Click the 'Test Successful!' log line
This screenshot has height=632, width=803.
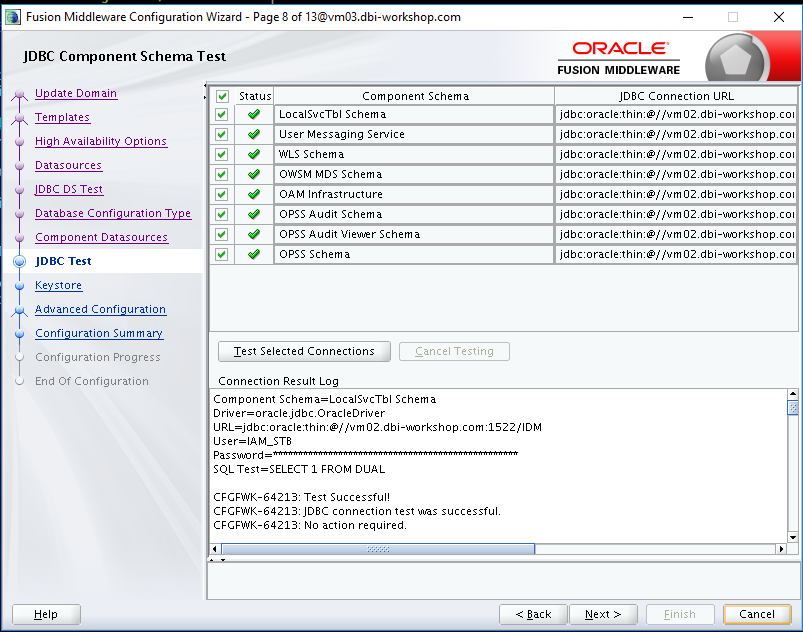tap(302, 497)
